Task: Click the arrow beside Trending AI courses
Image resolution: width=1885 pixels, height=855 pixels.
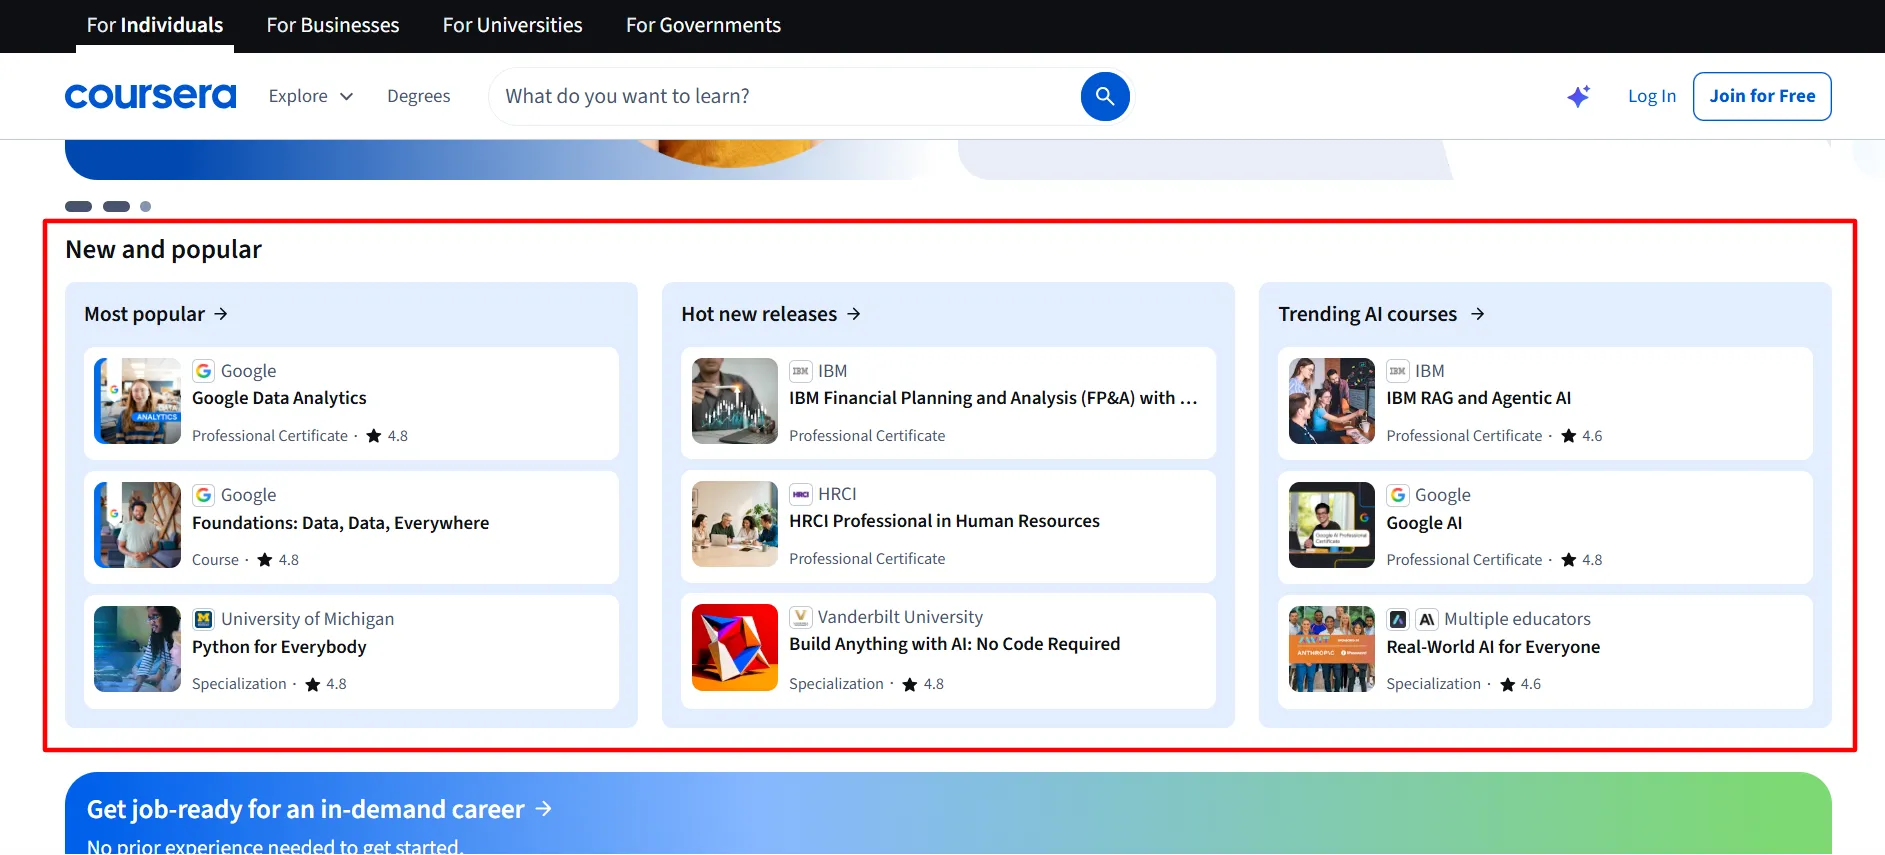Action: [1478, 314]
